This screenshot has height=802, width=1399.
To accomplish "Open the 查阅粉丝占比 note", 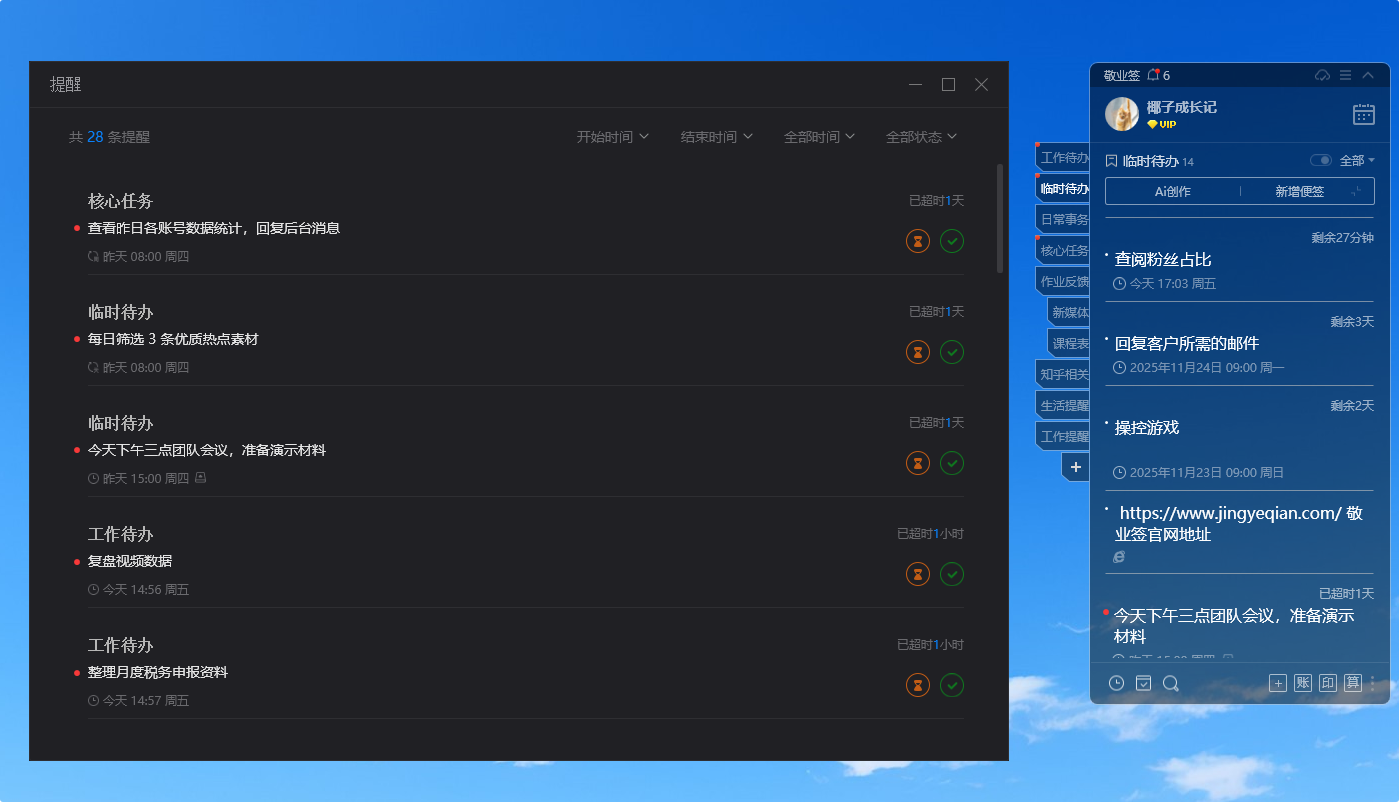I will (1163, 259).
